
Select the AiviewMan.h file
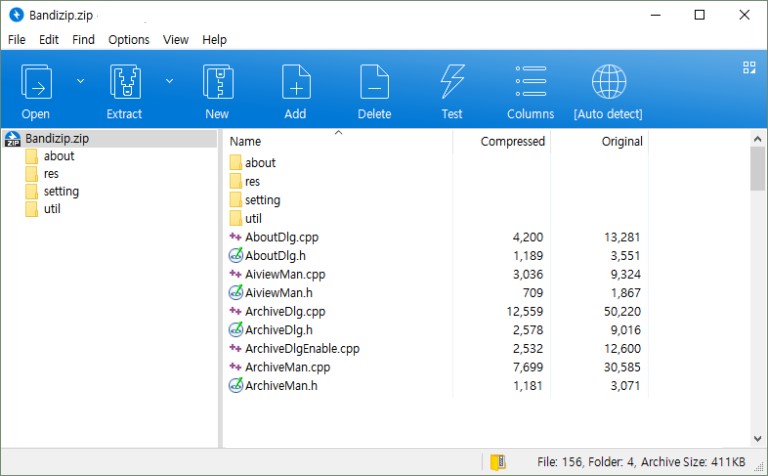(x=279, y=293)
